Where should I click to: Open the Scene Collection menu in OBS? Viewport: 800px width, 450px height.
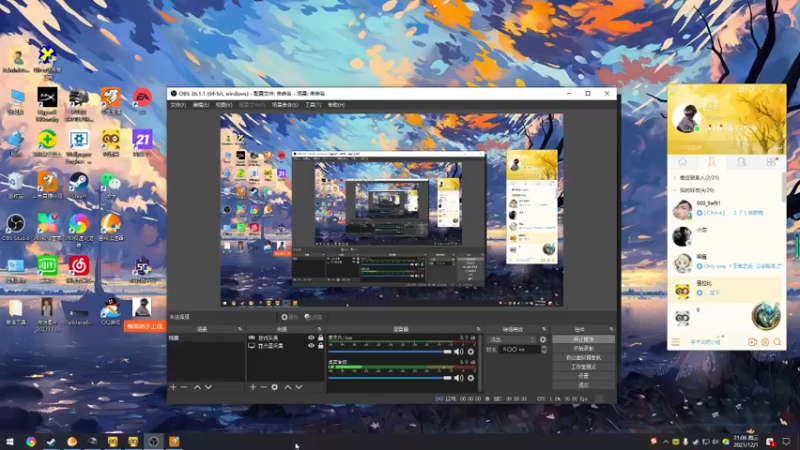pos(285,105)
